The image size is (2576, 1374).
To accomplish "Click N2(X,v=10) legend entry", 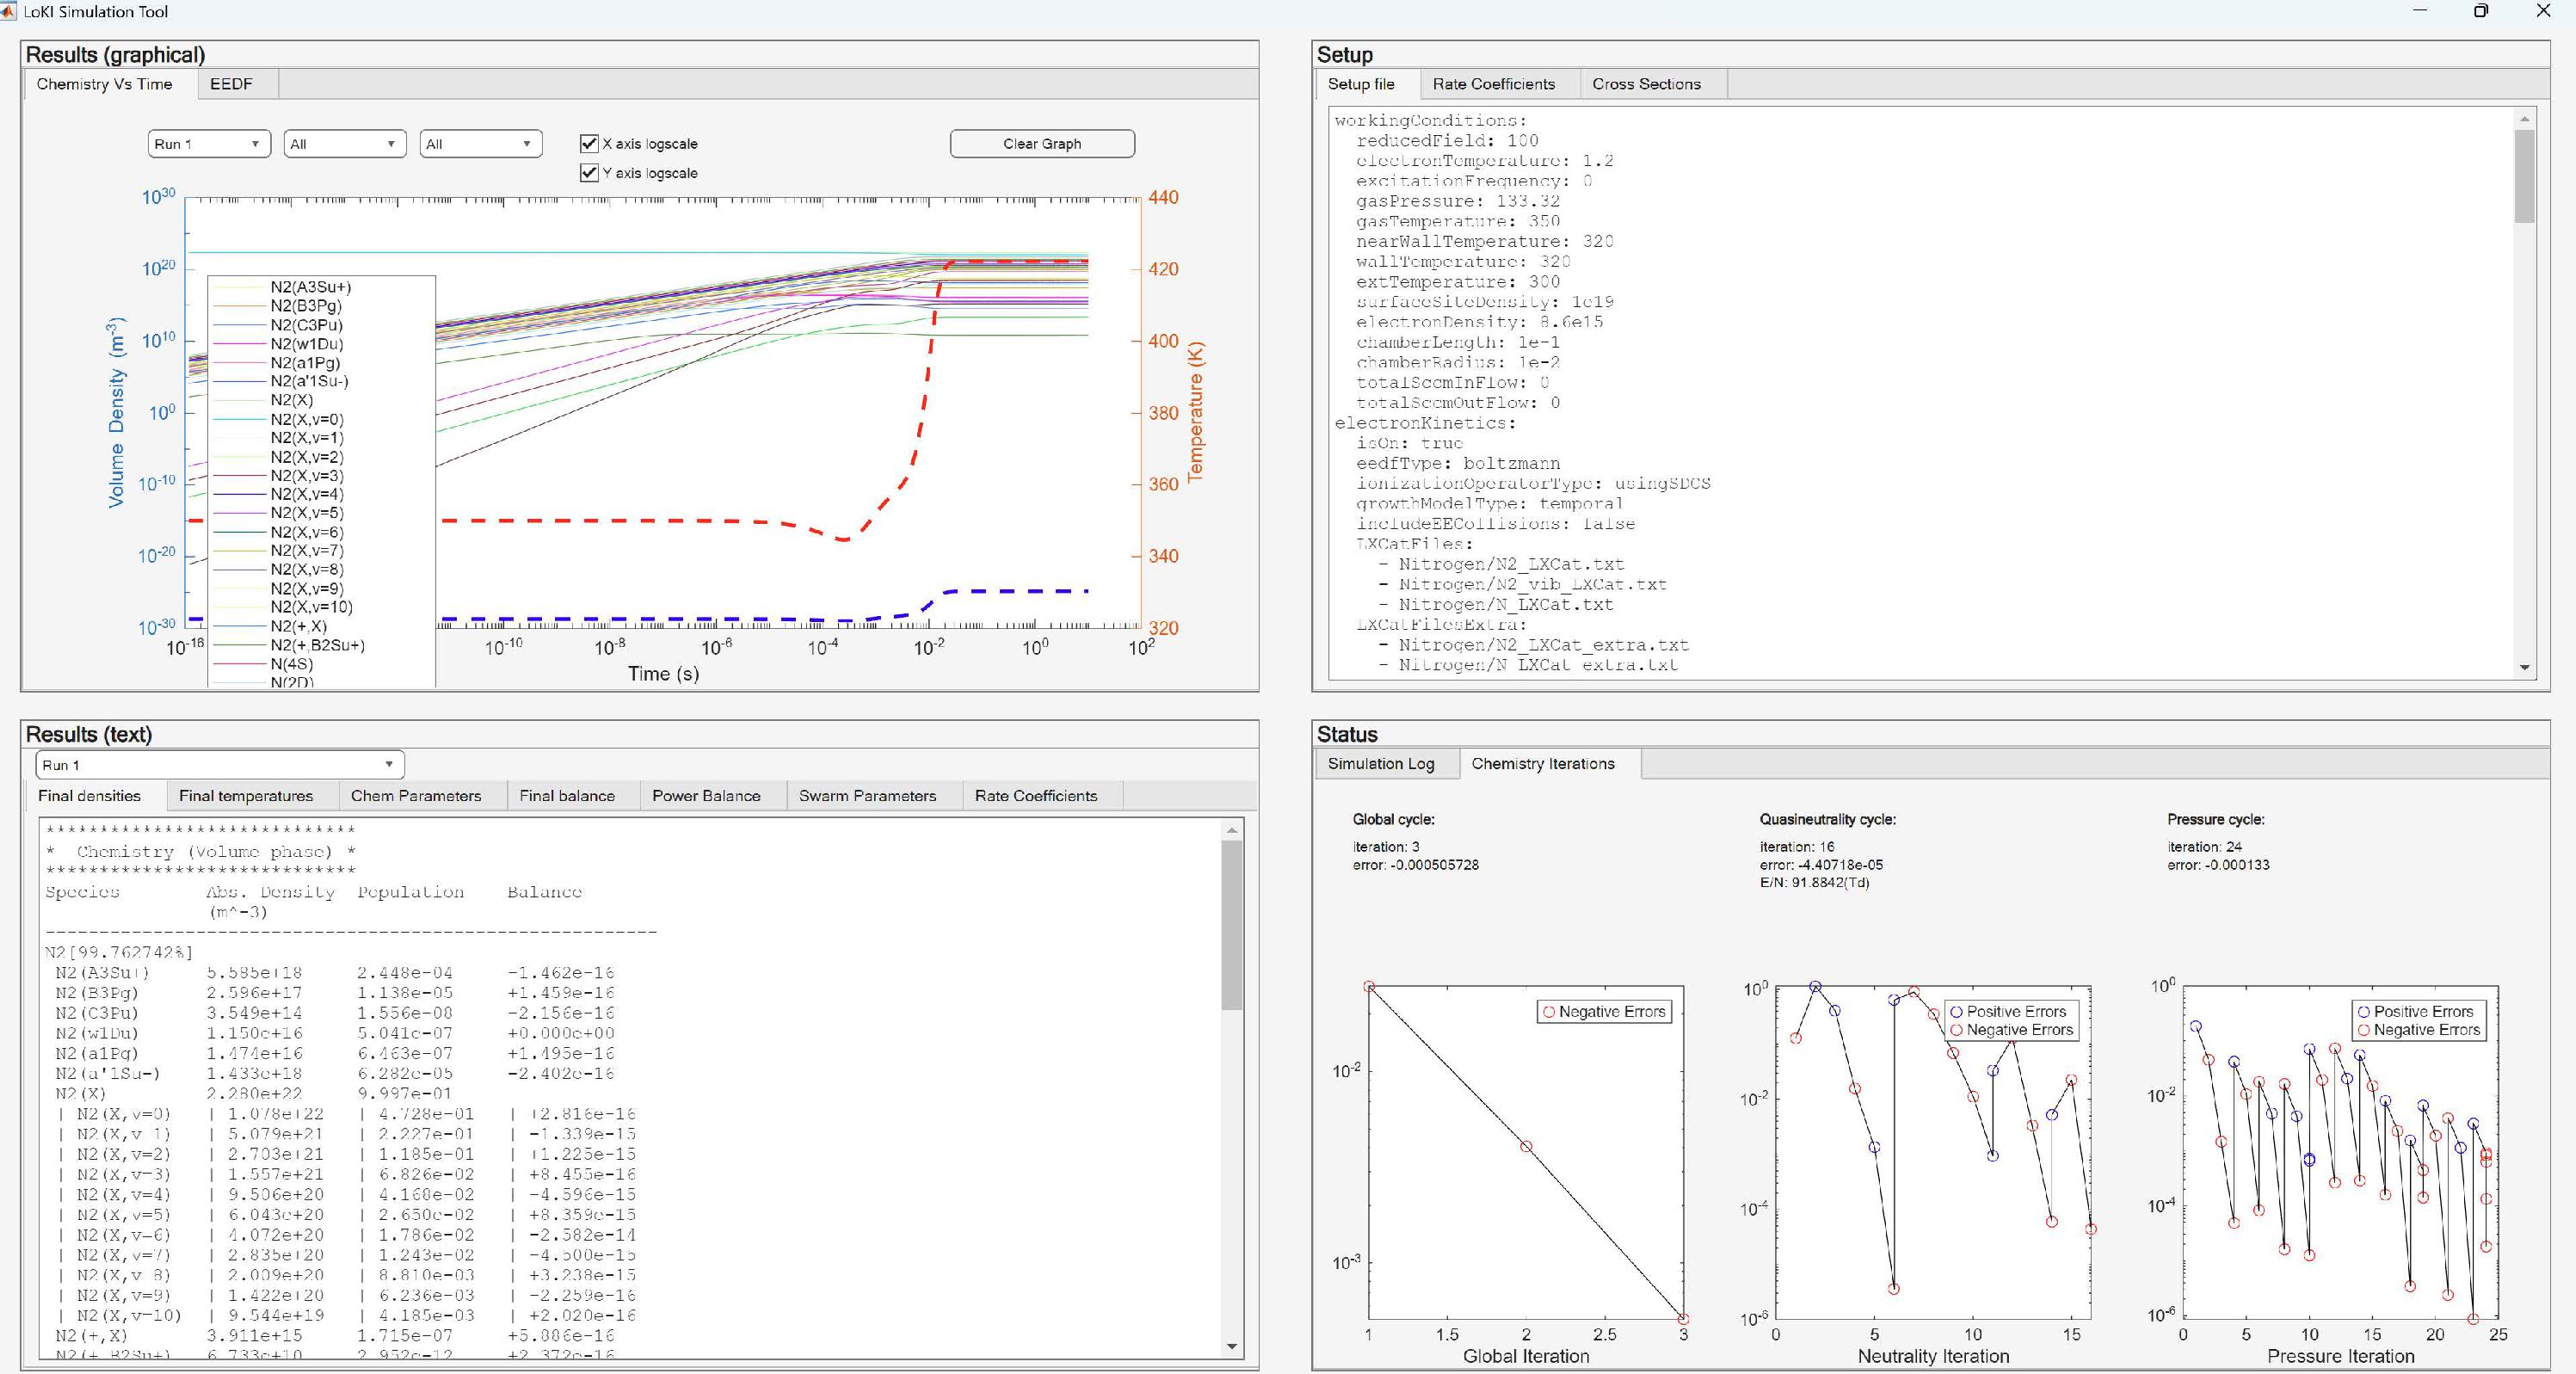I will pos(311,607).
